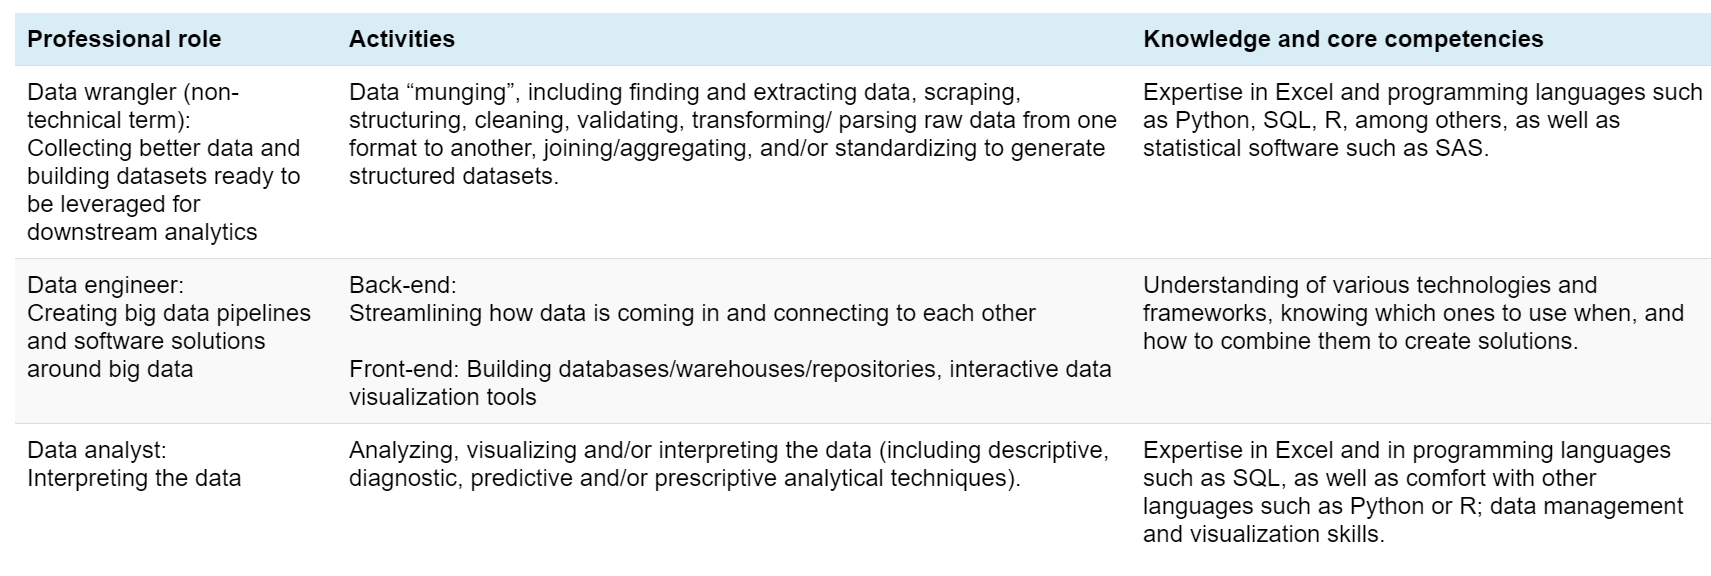Click the Python, SQL, R competencies cell
This screenshot has width=1711, height=576.
1422,120
